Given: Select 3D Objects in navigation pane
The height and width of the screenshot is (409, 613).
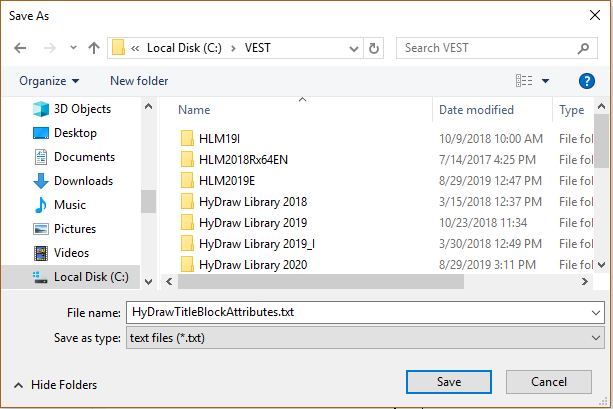Looking at the screenshot, I should pos(72,109).
